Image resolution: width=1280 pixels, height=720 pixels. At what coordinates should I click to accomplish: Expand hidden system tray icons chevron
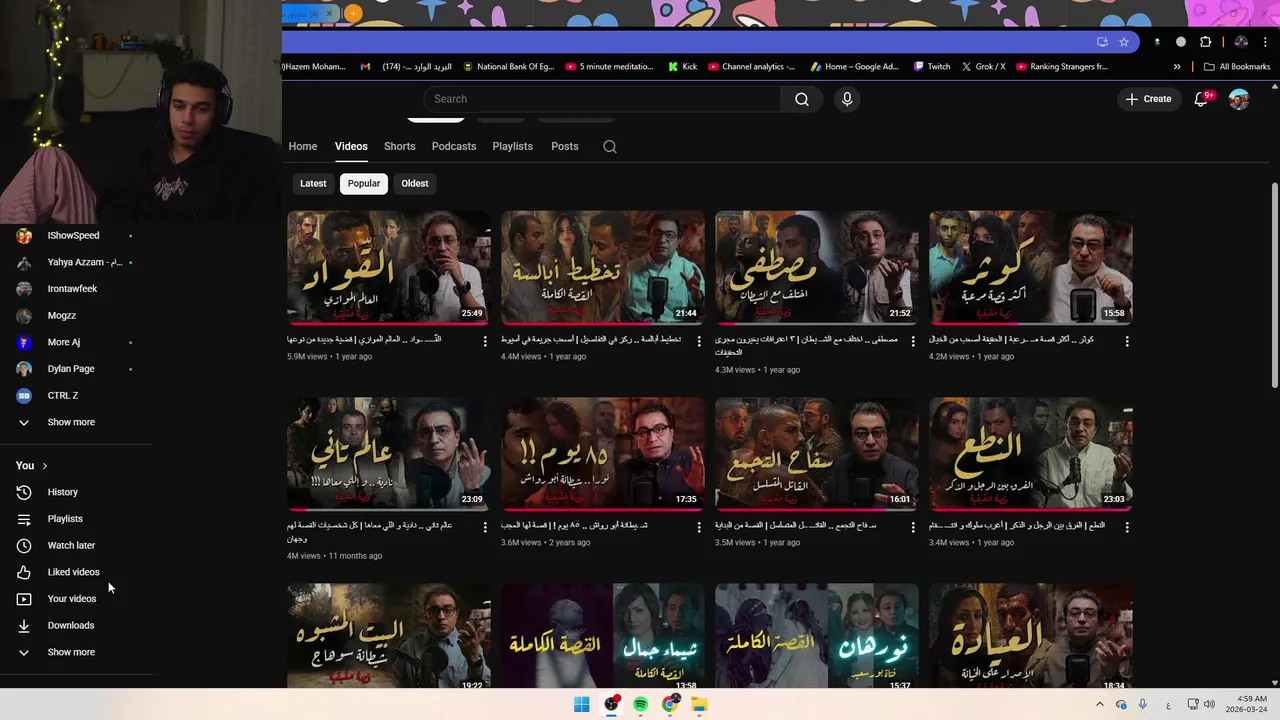[x=1099, y=704]
